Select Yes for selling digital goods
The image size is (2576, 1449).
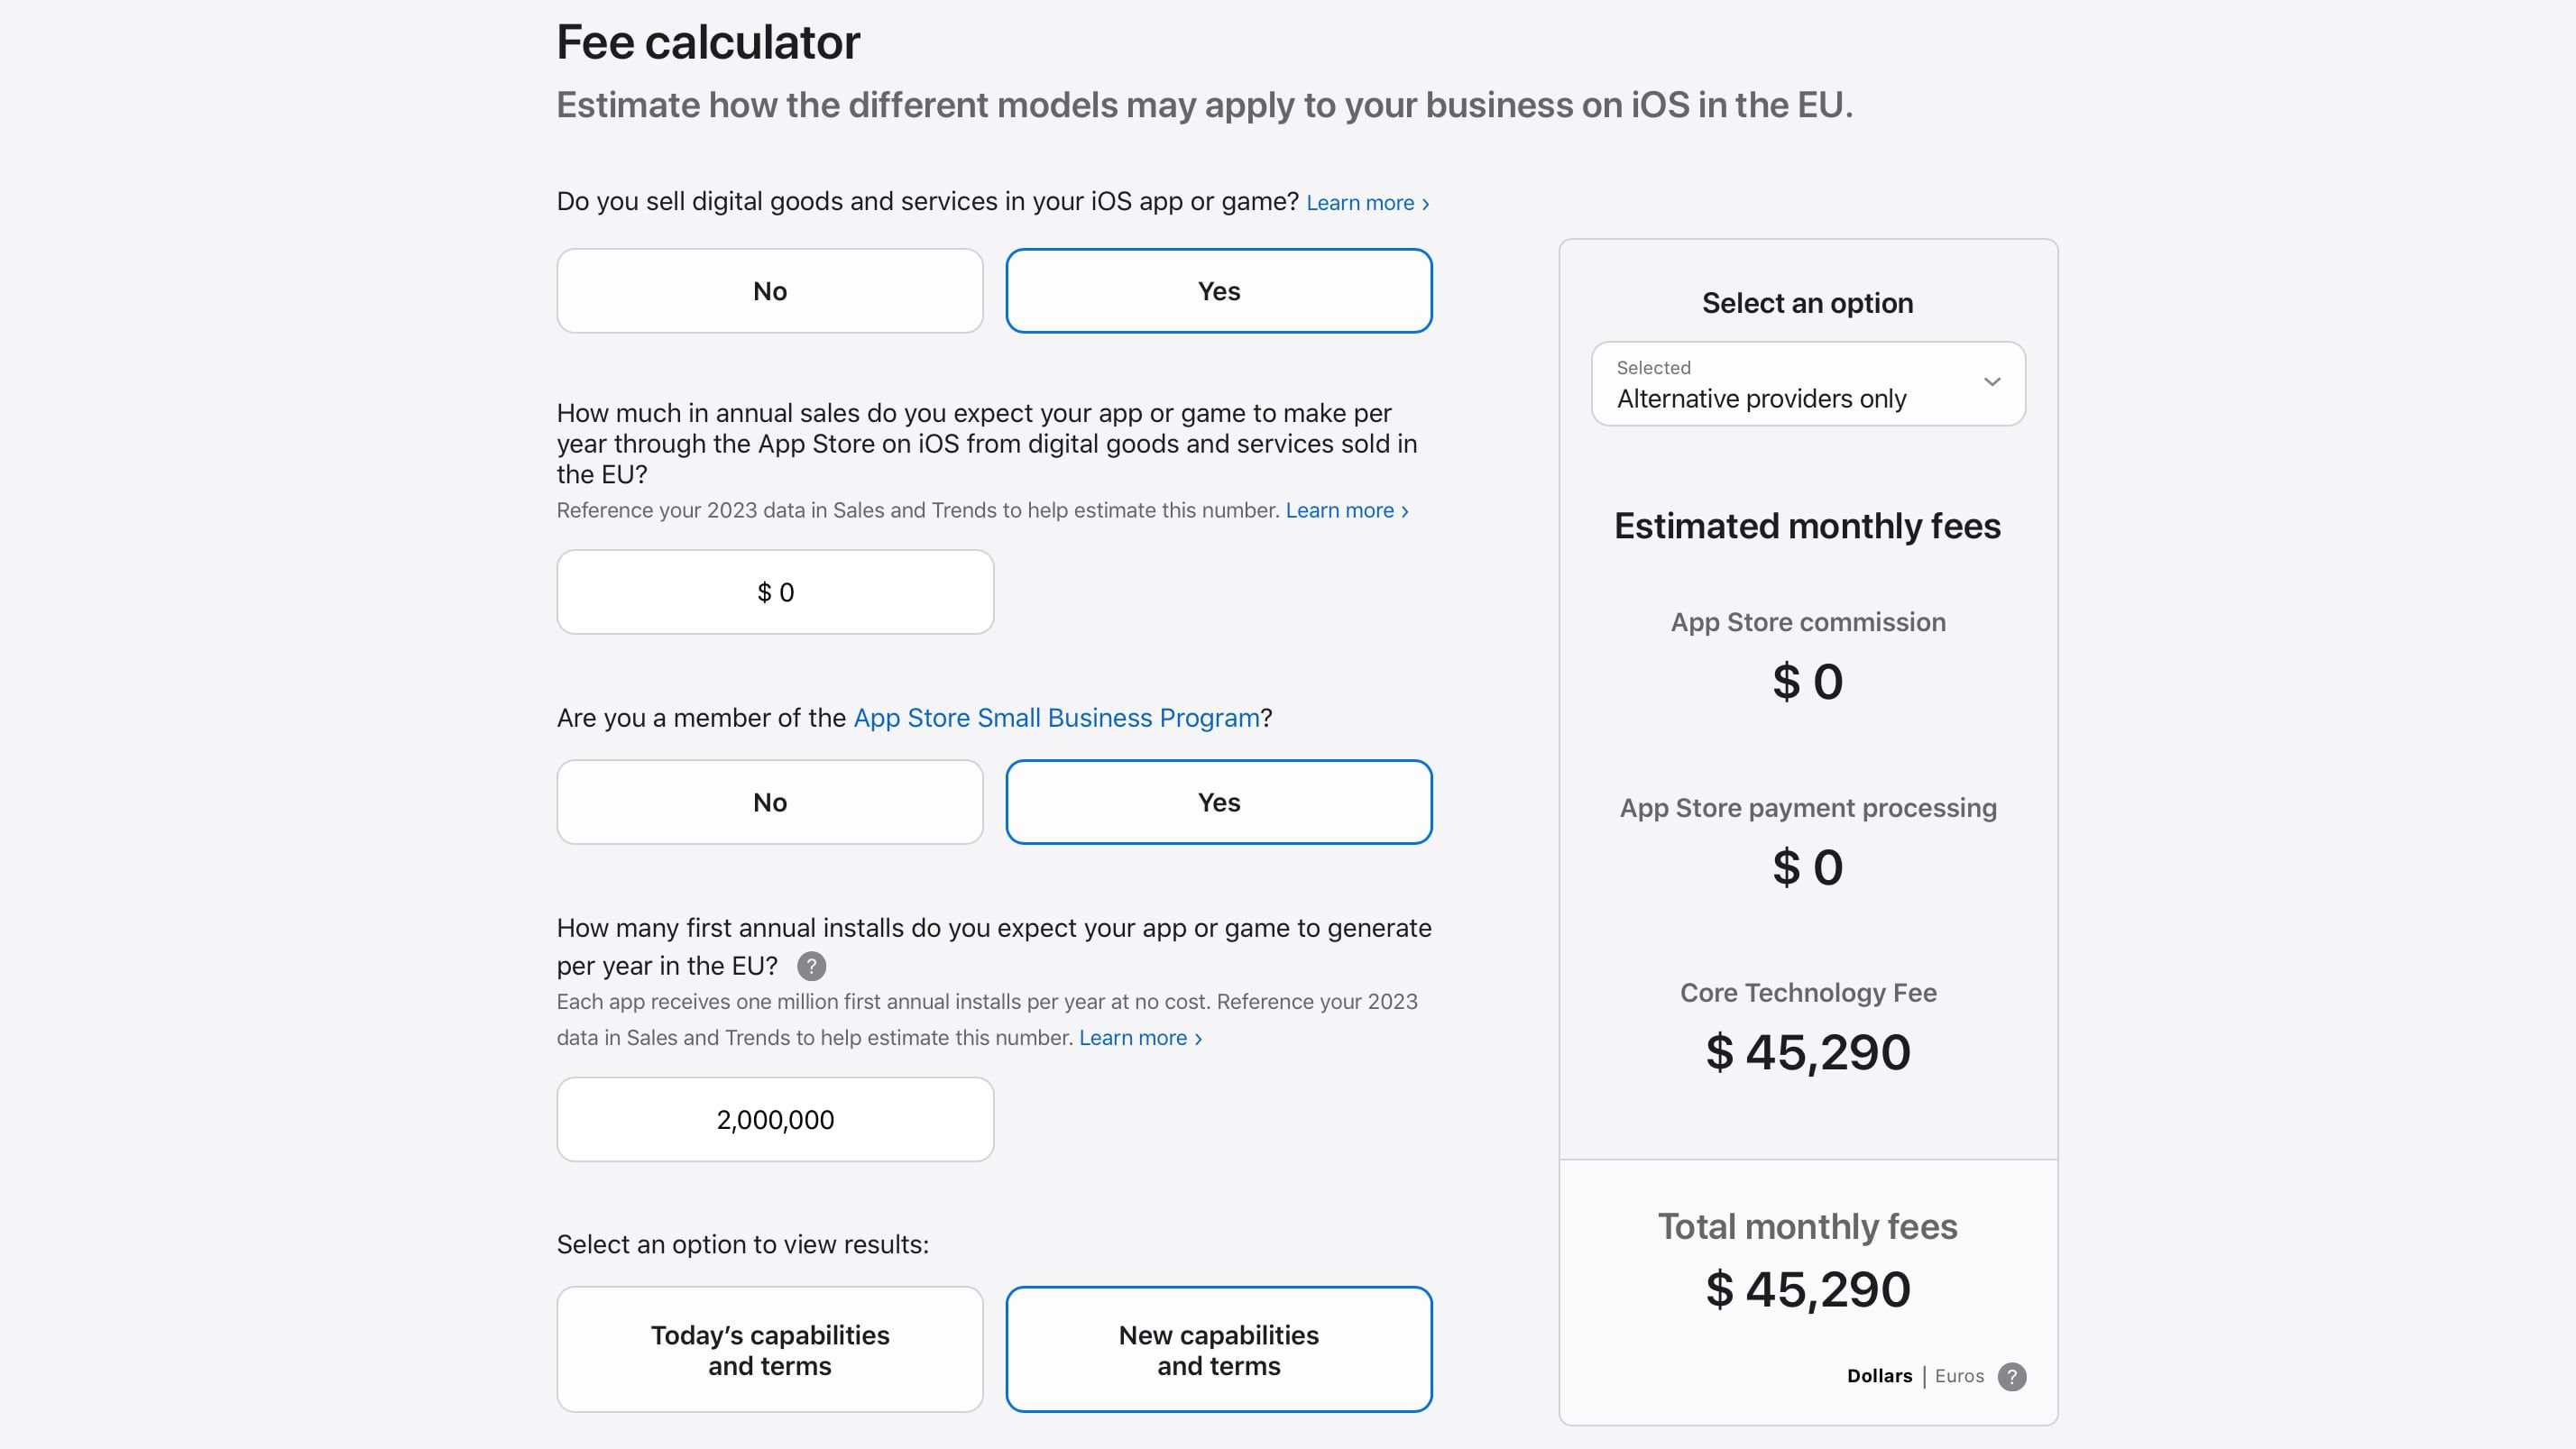click(1218, 291)
